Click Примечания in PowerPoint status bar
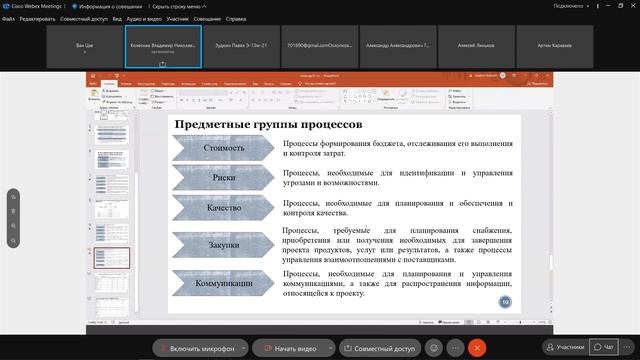Viewport: 640px width, 360px height. pos(449,322)
